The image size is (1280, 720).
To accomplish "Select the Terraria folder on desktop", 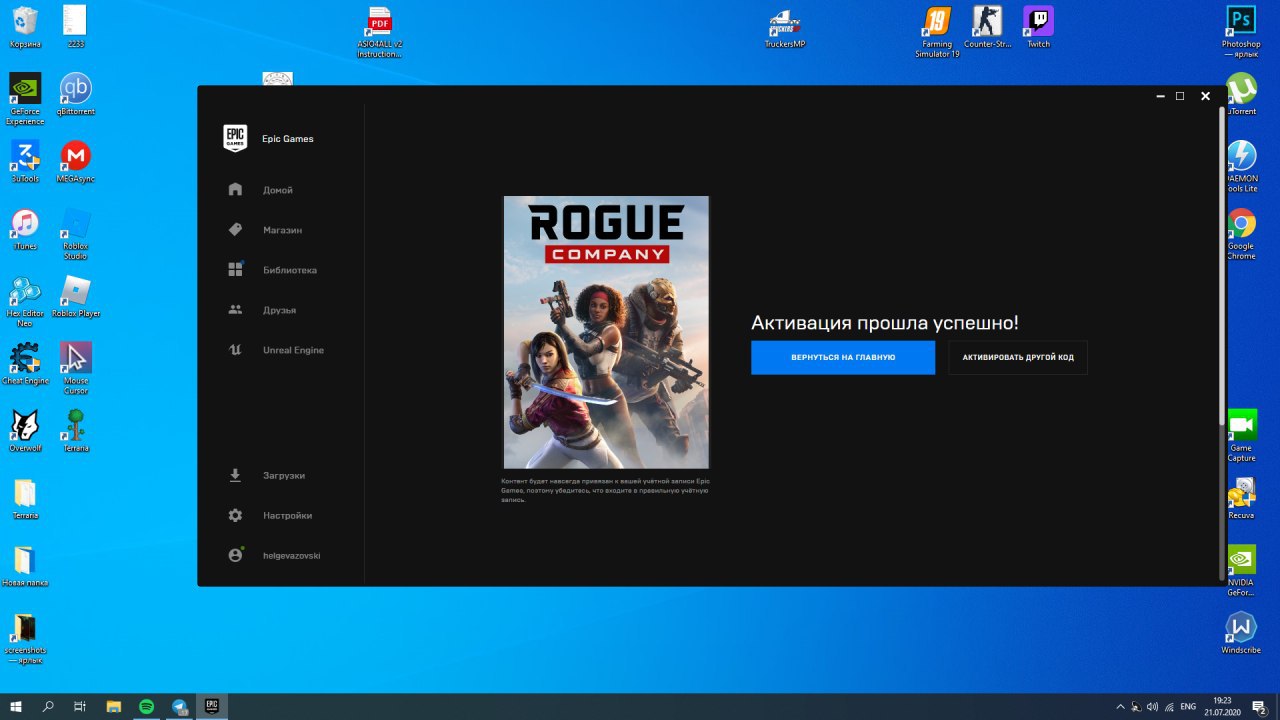I will pyautogui.click(x=25, y=497).
